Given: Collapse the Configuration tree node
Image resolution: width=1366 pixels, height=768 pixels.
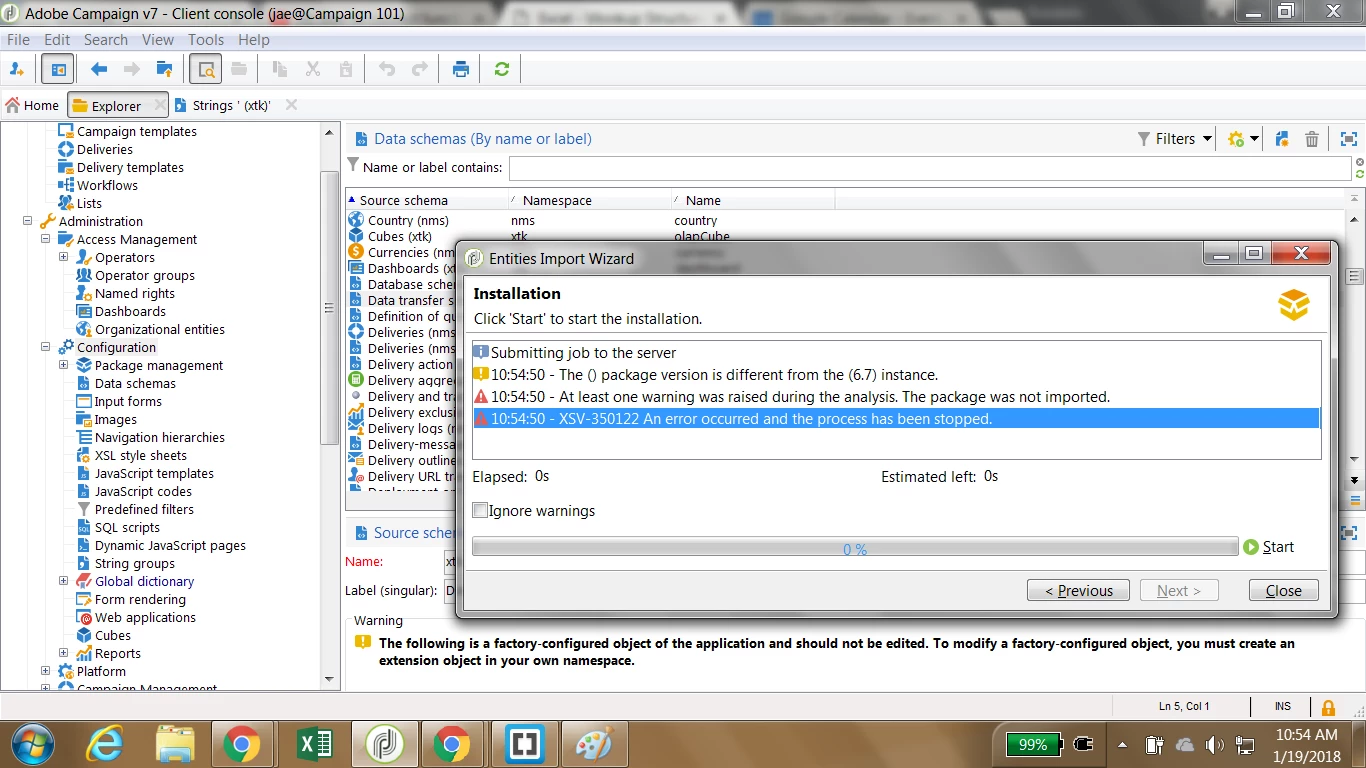Looking at the screenshot, I should (45, 347).
